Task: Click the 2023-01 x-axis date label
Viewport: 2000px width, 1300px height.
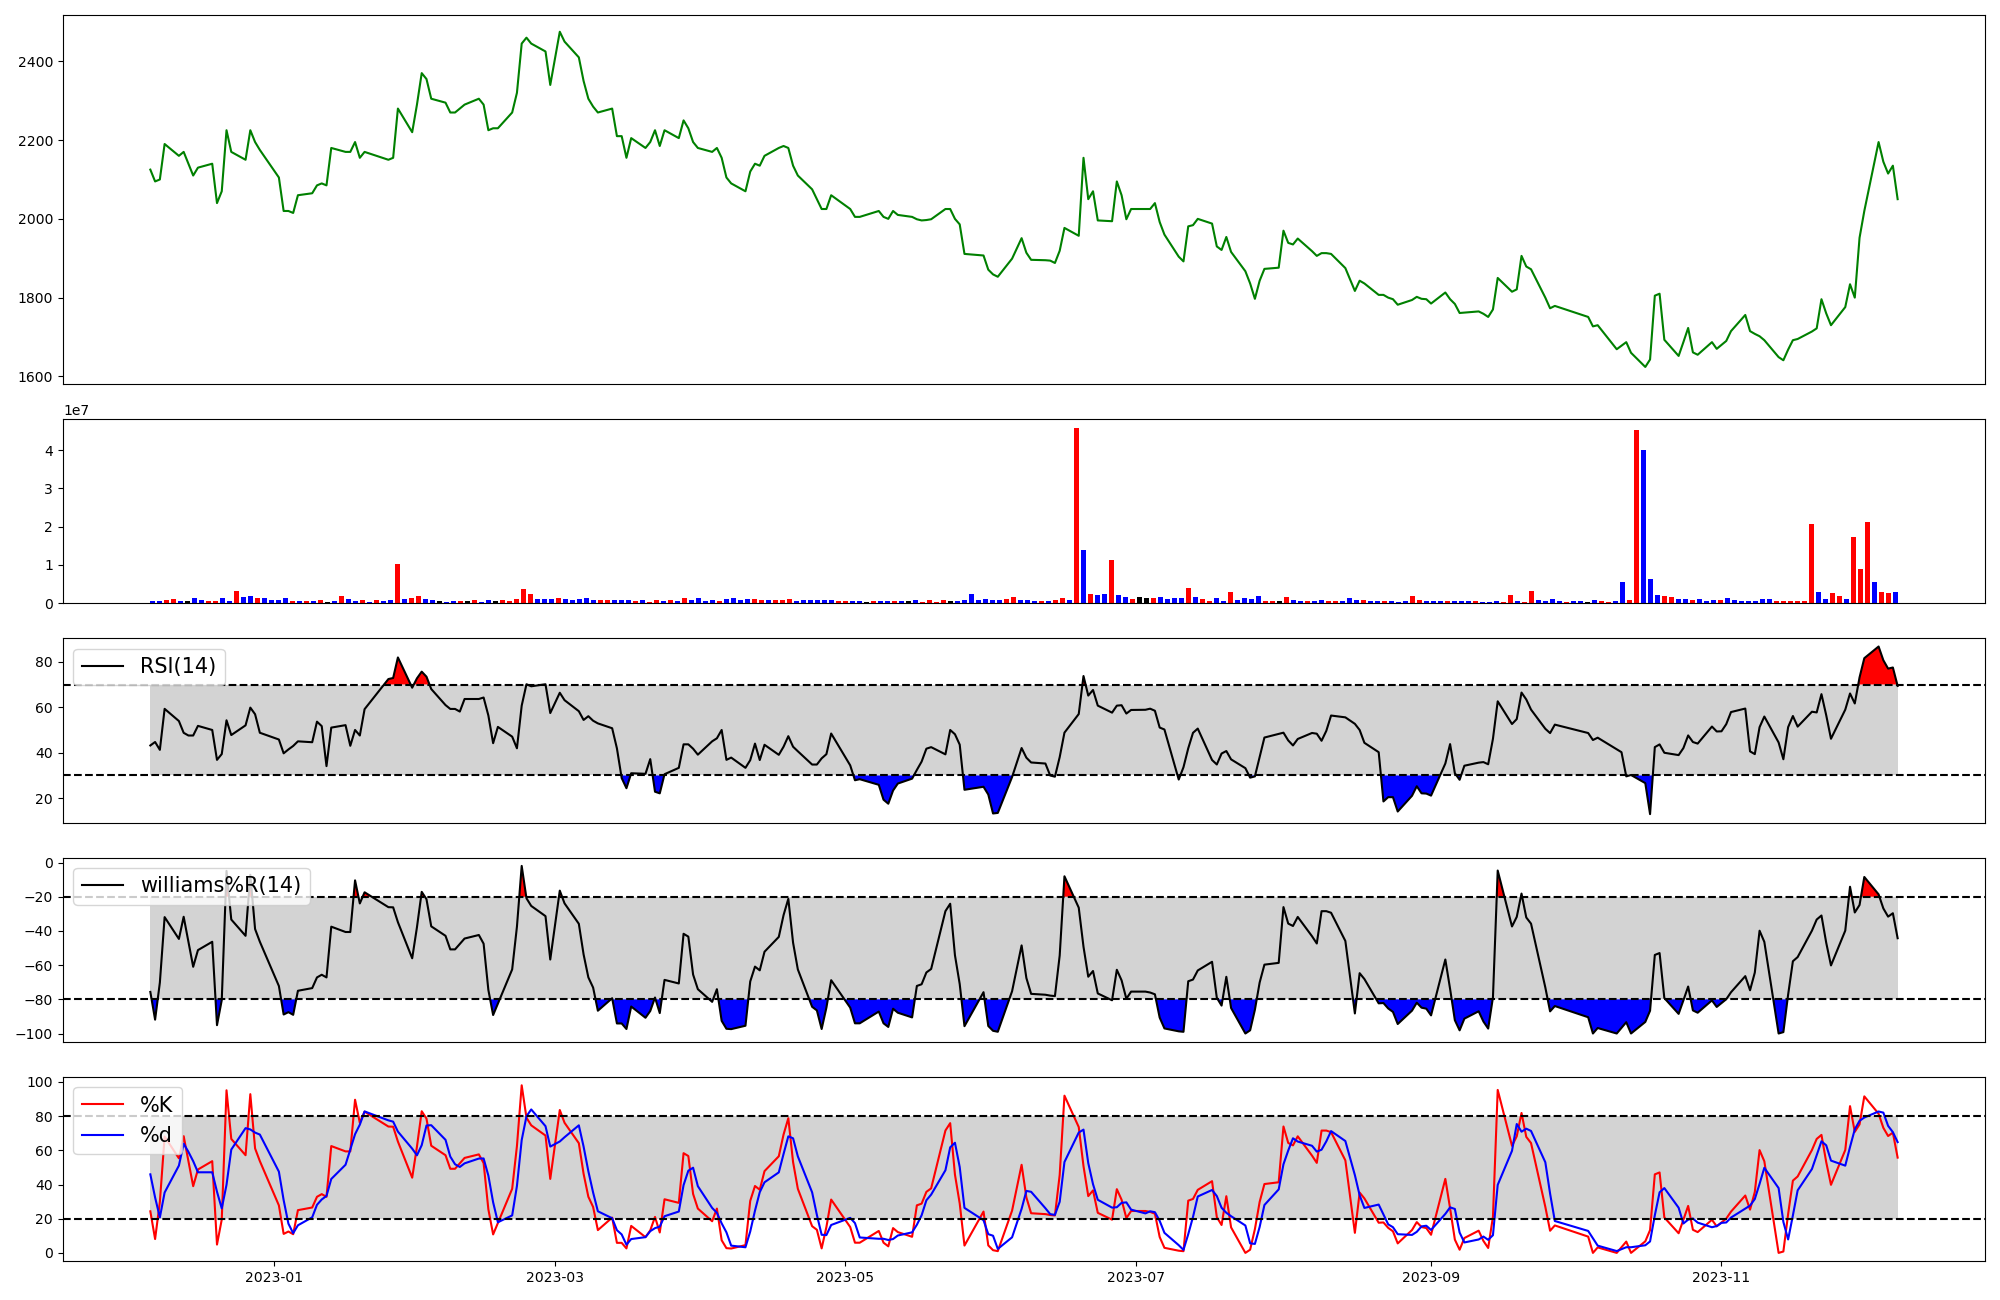Action: click(273, 1277)
